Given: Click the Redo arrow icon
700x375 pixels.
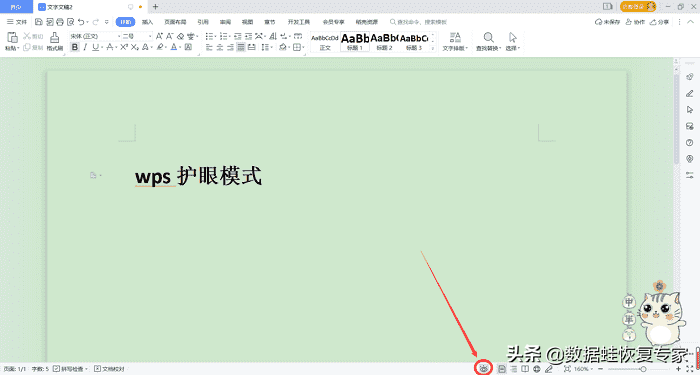Looking at the screenshot, I should click(x=95, y=21).
